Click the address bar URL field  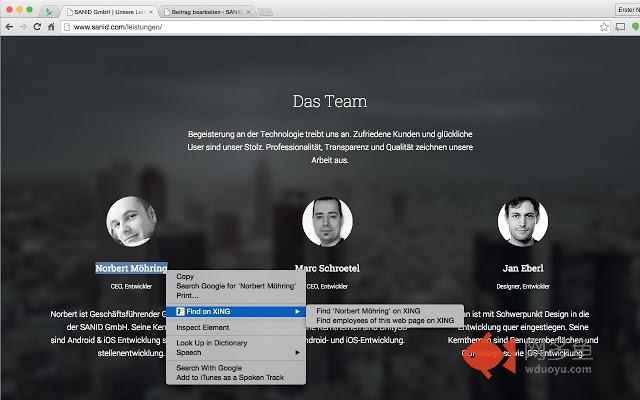tap(330, 27)
